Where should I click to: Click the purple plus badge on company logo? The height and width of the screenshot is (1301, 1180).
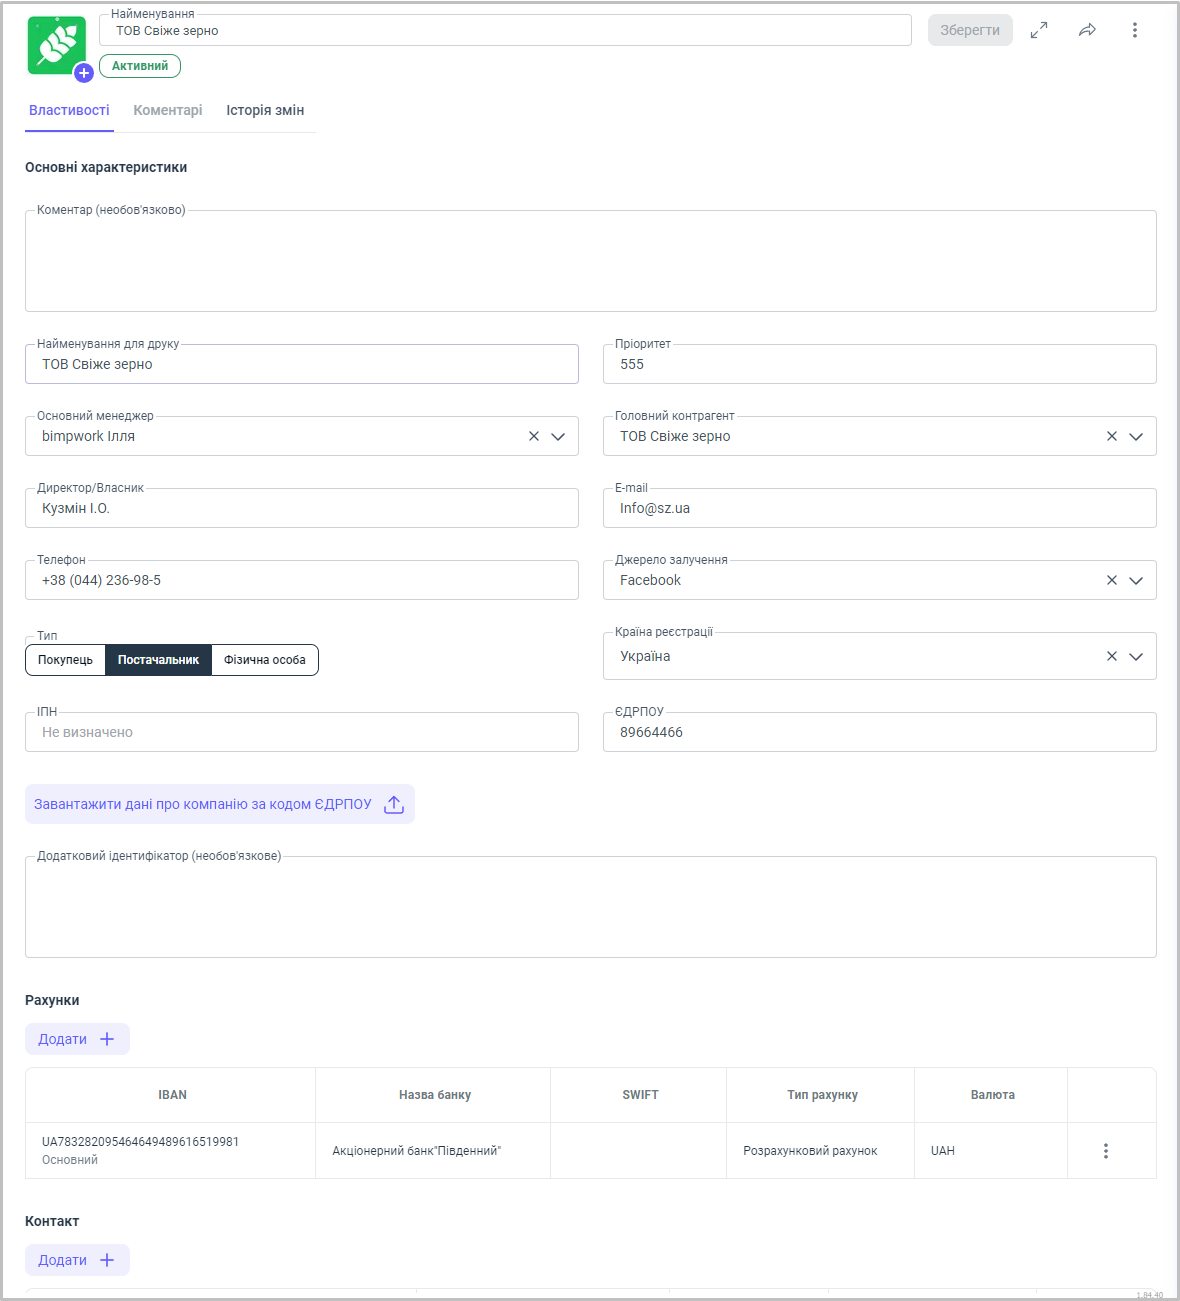pyautogui.click(x=84, y=72)
